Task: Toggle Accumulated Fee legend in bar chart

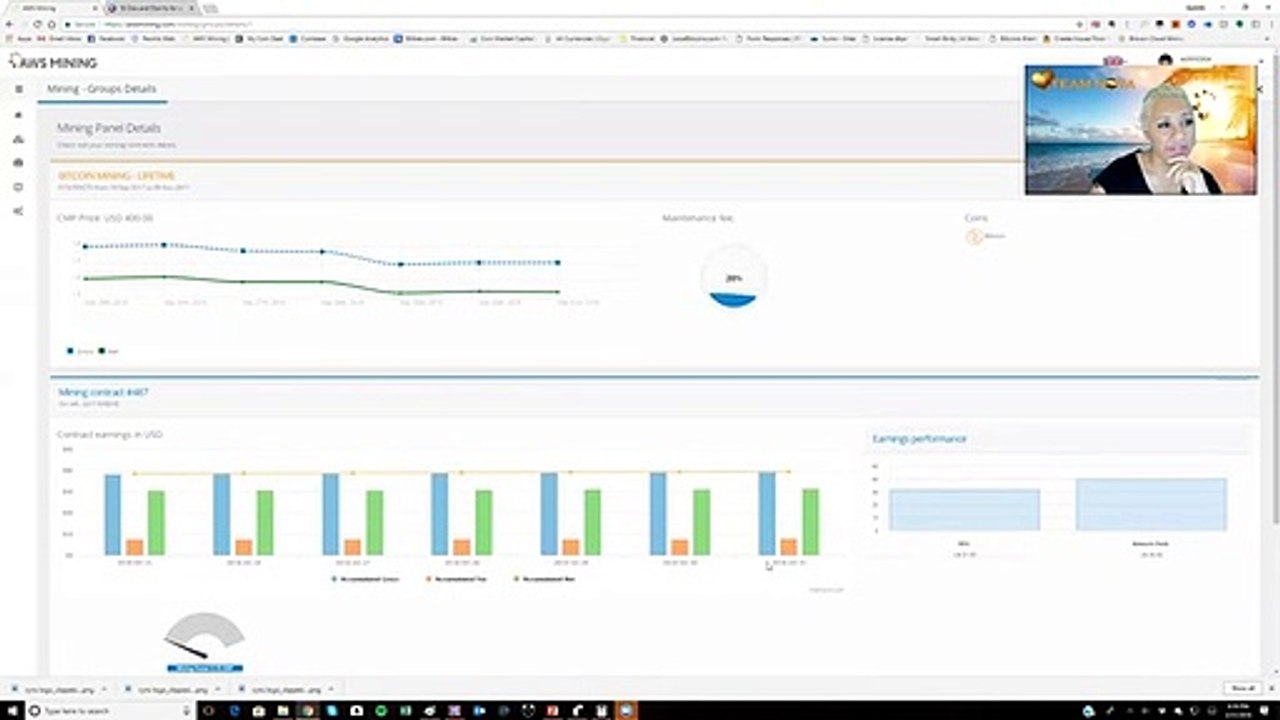Action: pyautogui.click(x=458, y=579)
